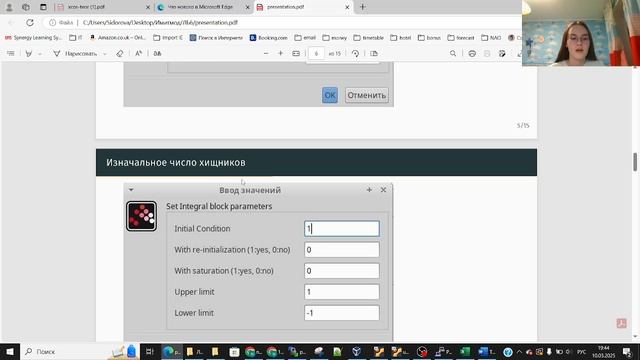This screenshot has width=640, height=360.
Task: Open tab actions menu icon
Action: 43,7
